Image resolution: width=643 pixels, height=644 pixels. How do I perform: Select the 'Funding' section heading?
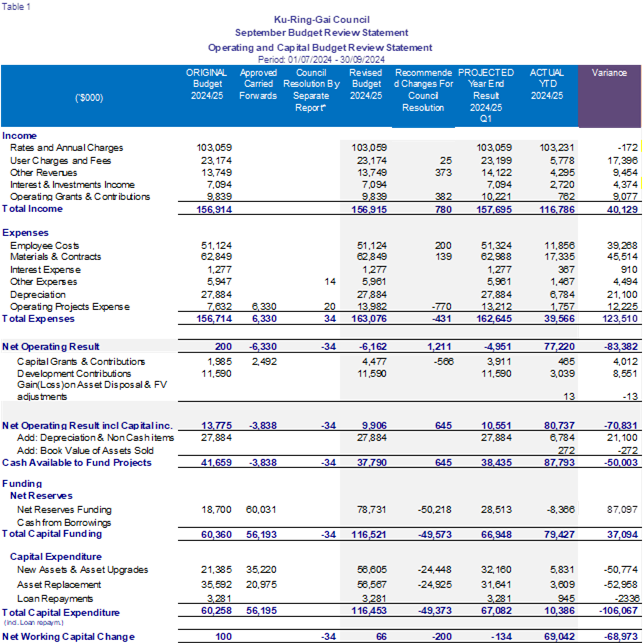coord(22,484)
